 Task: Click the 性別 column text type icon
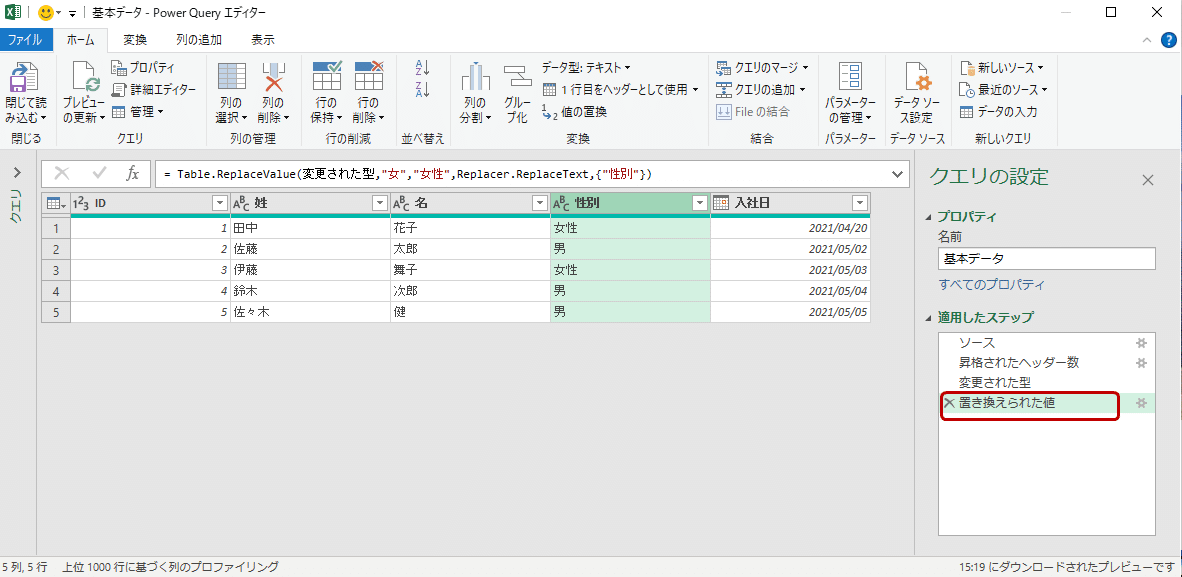point(561,203)
